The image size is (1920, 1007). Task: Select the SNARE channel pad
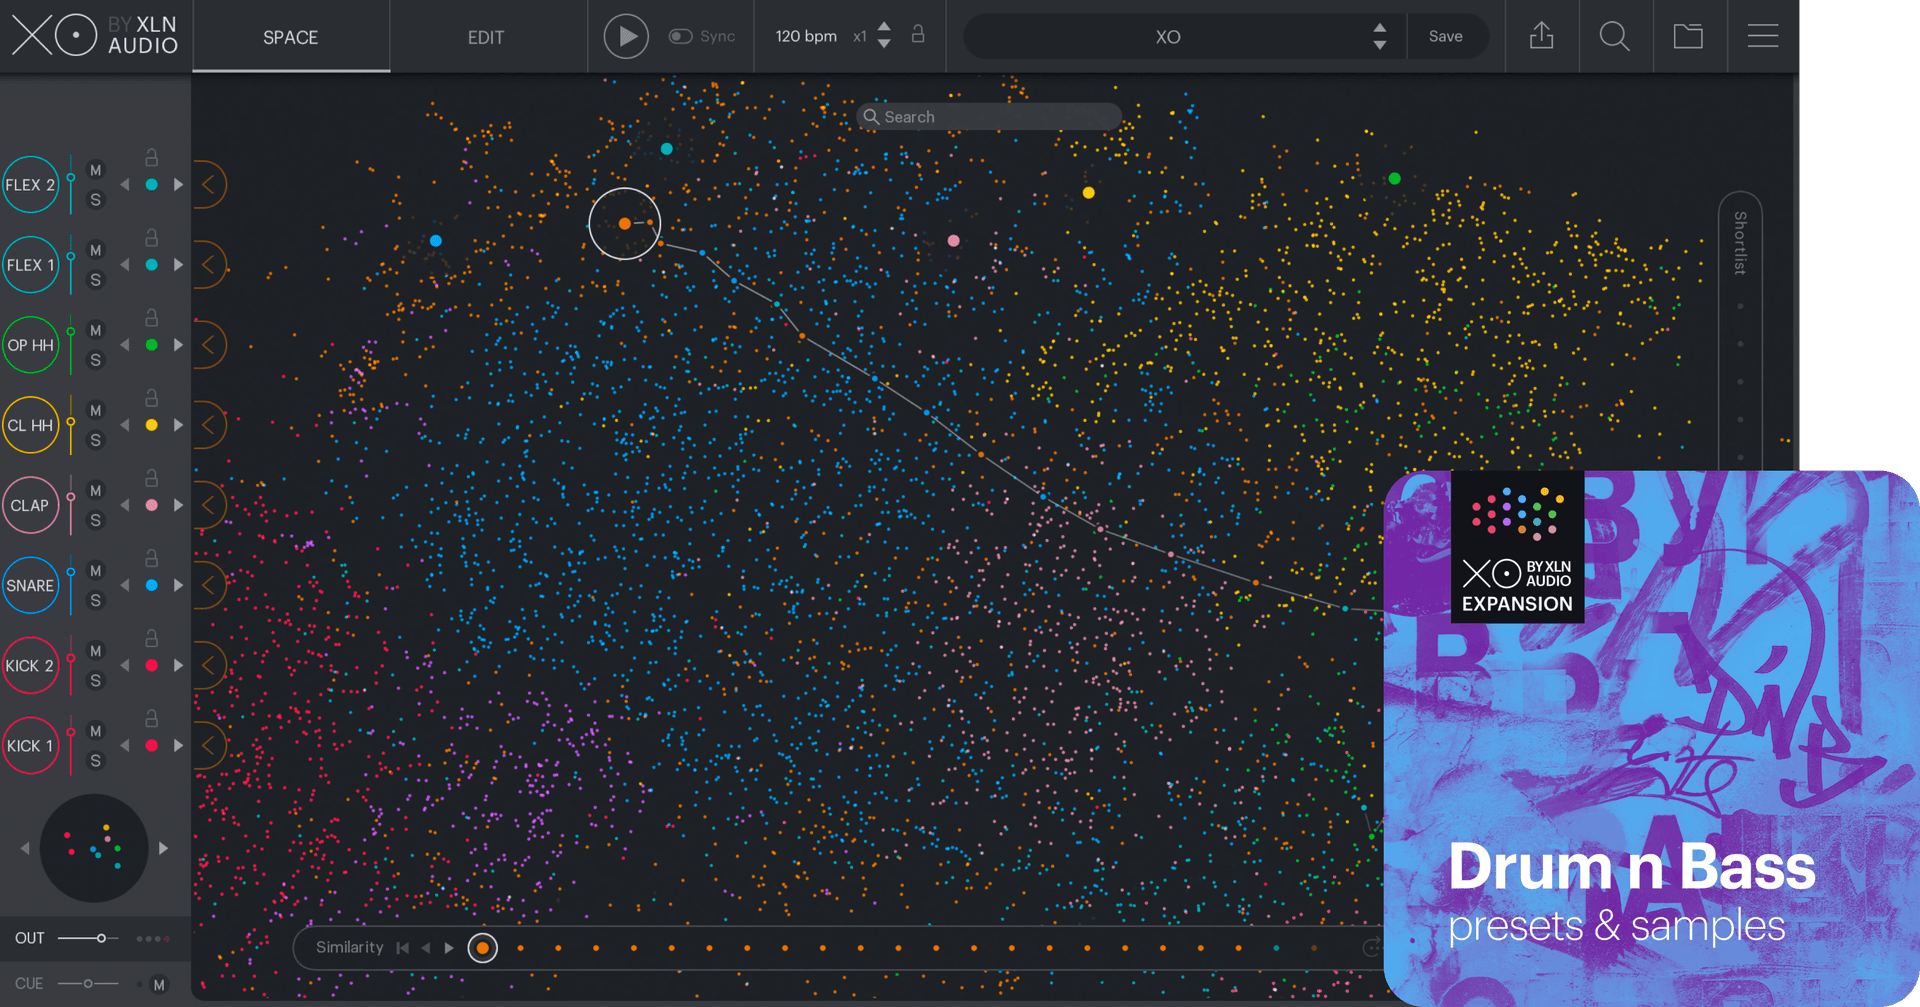pos(30,585)
